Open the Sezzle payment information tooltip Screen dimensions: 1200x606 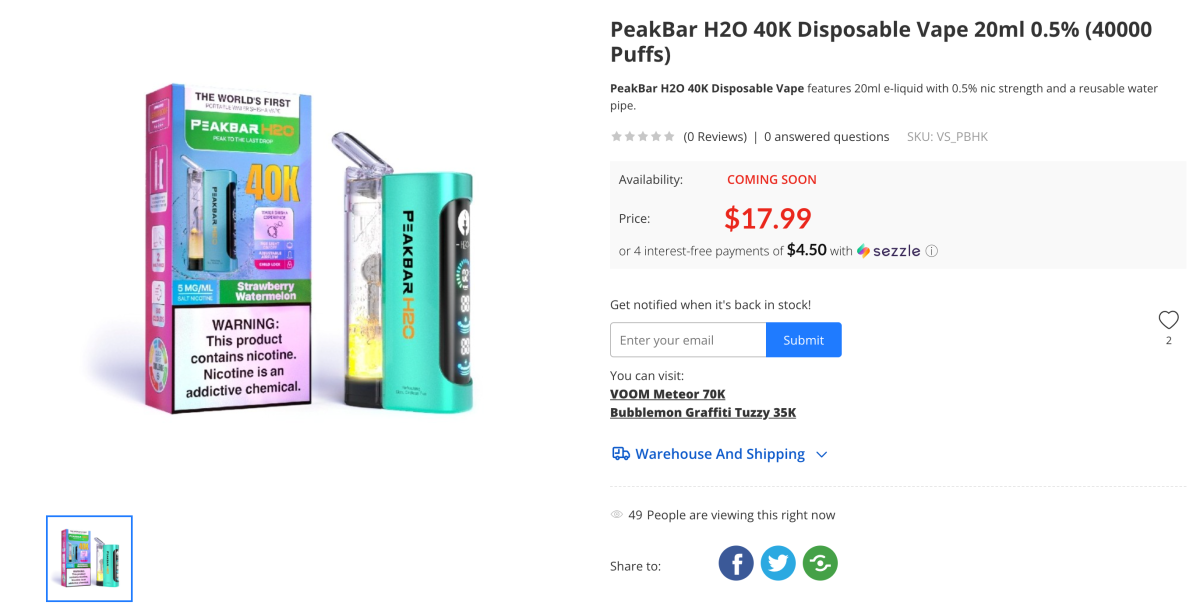931,251
